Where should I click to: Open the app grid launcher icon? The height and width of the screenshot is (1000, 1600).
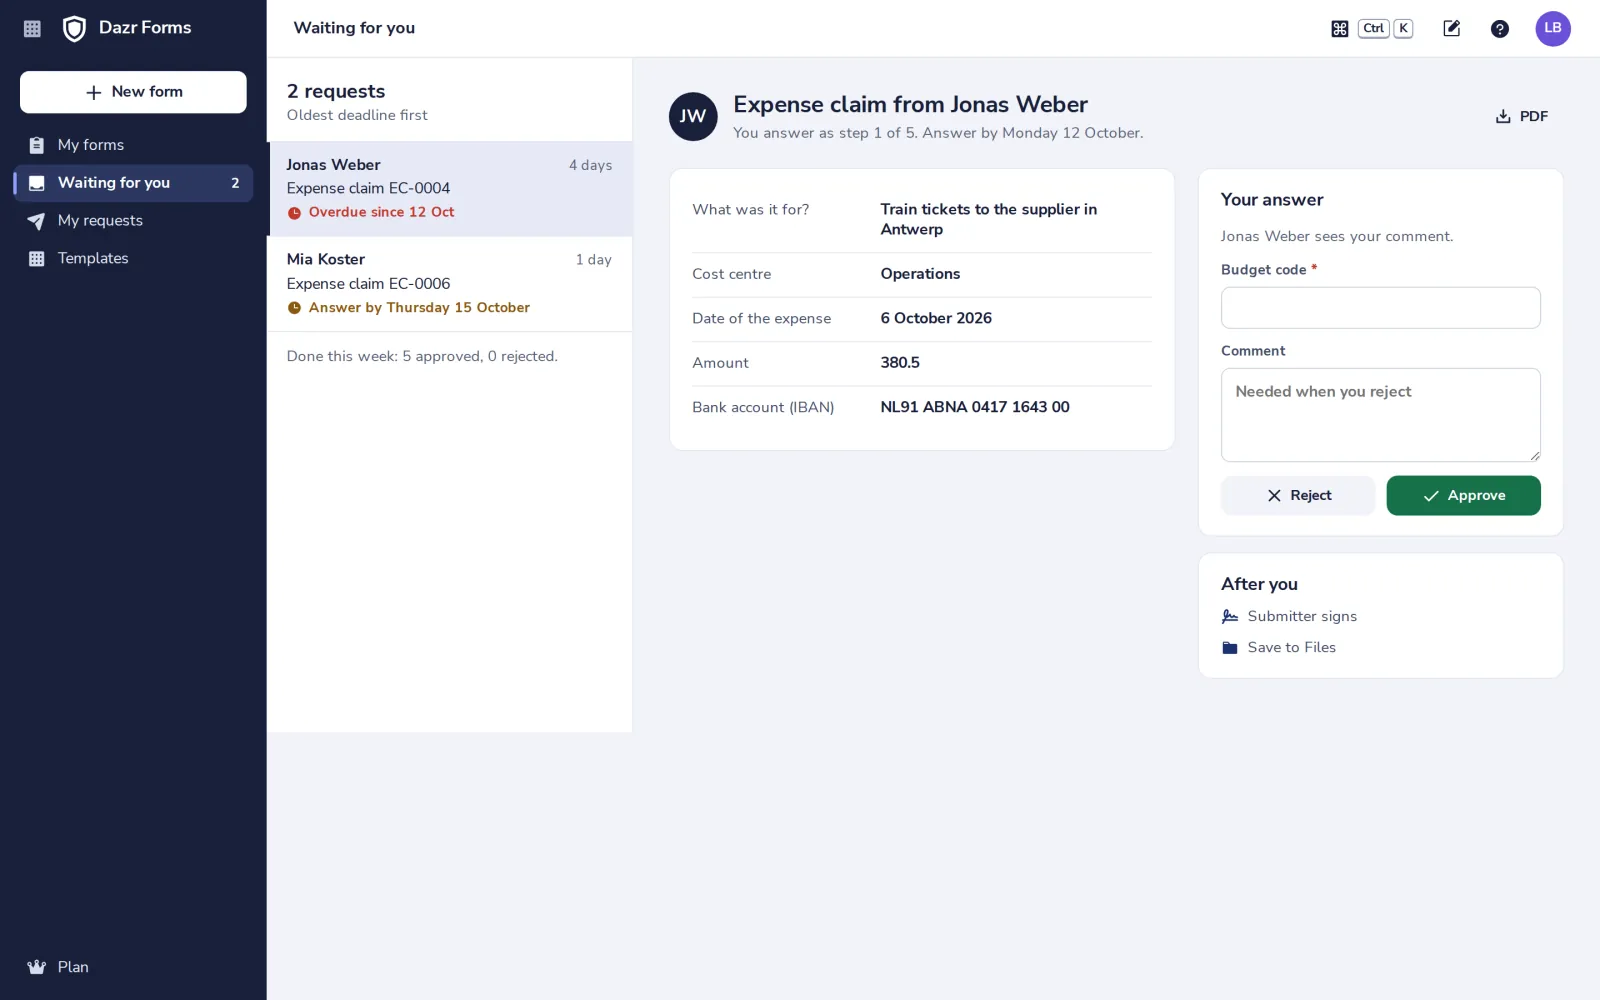(x=32, y=29)
